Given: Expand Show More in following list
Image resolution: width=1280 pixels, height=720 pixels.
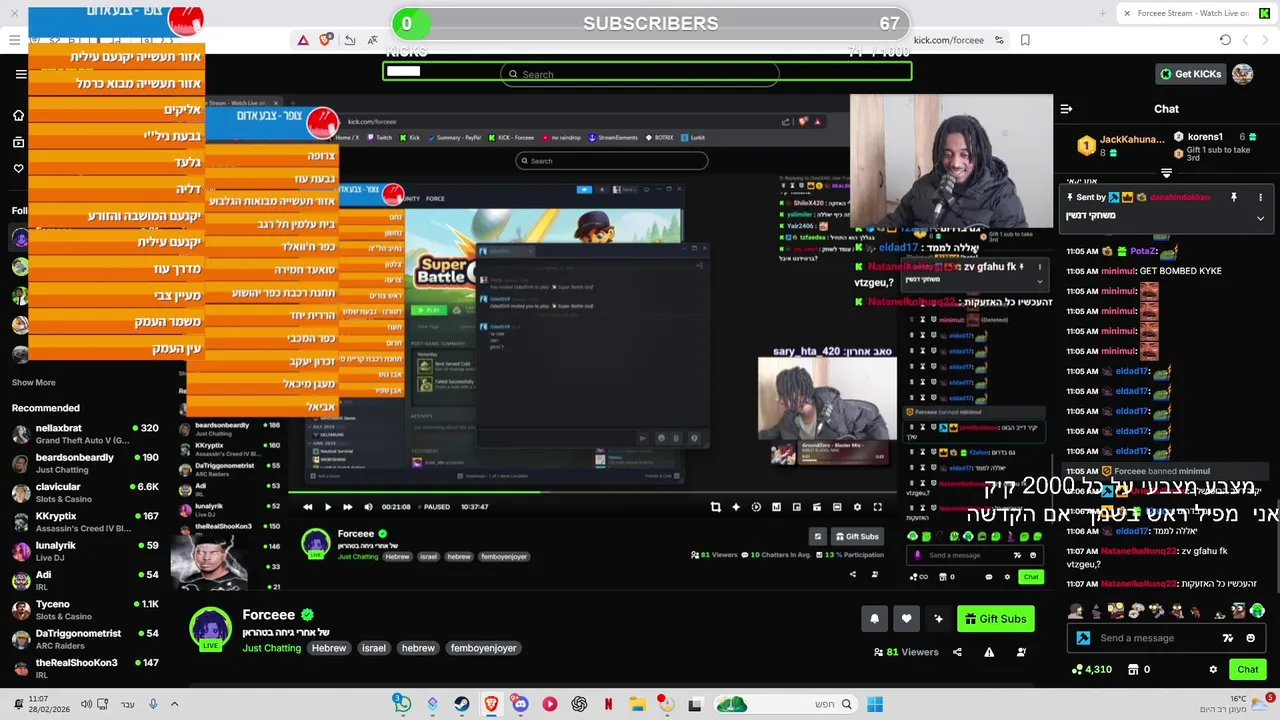Looking at the screenshot, I should [33, 382].
